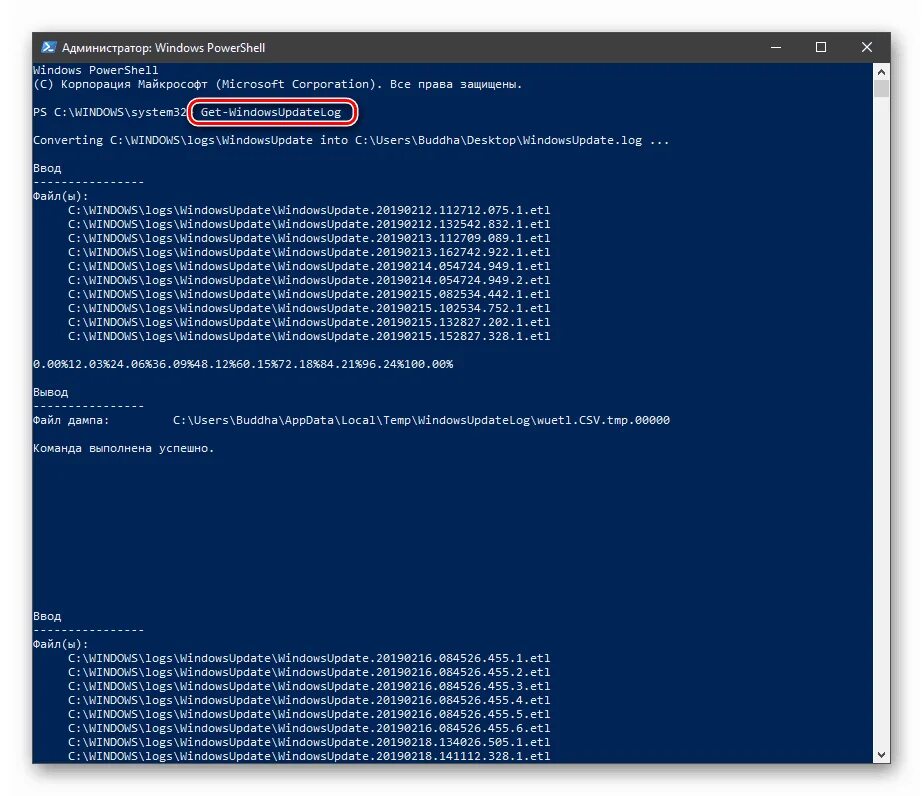Click the scrollbar down arrow
This screenshot has width=923, height=796.
881,755
